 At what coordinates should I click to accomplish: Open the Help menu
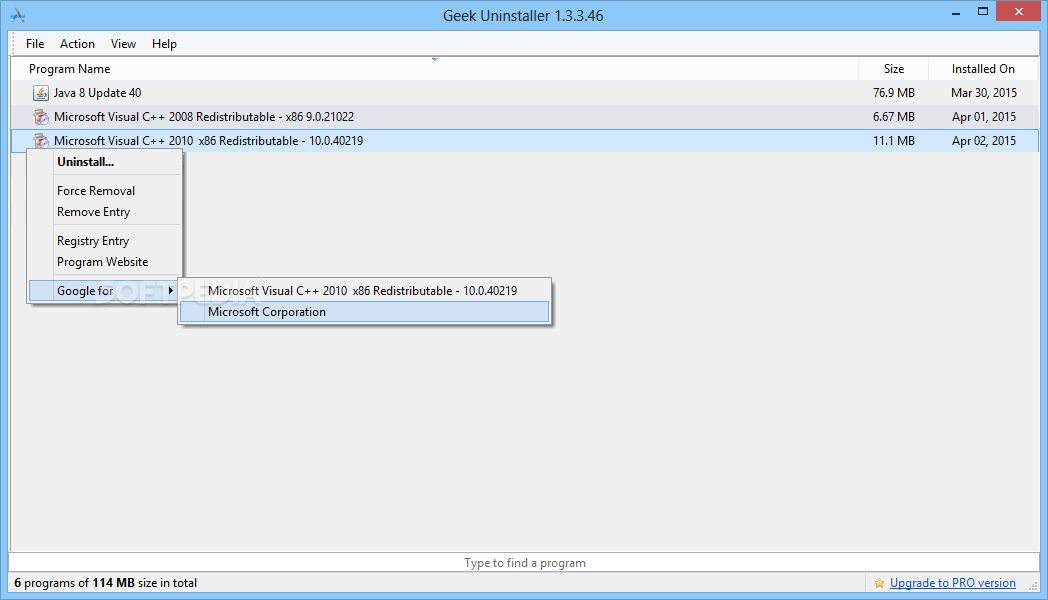[164, 43]
